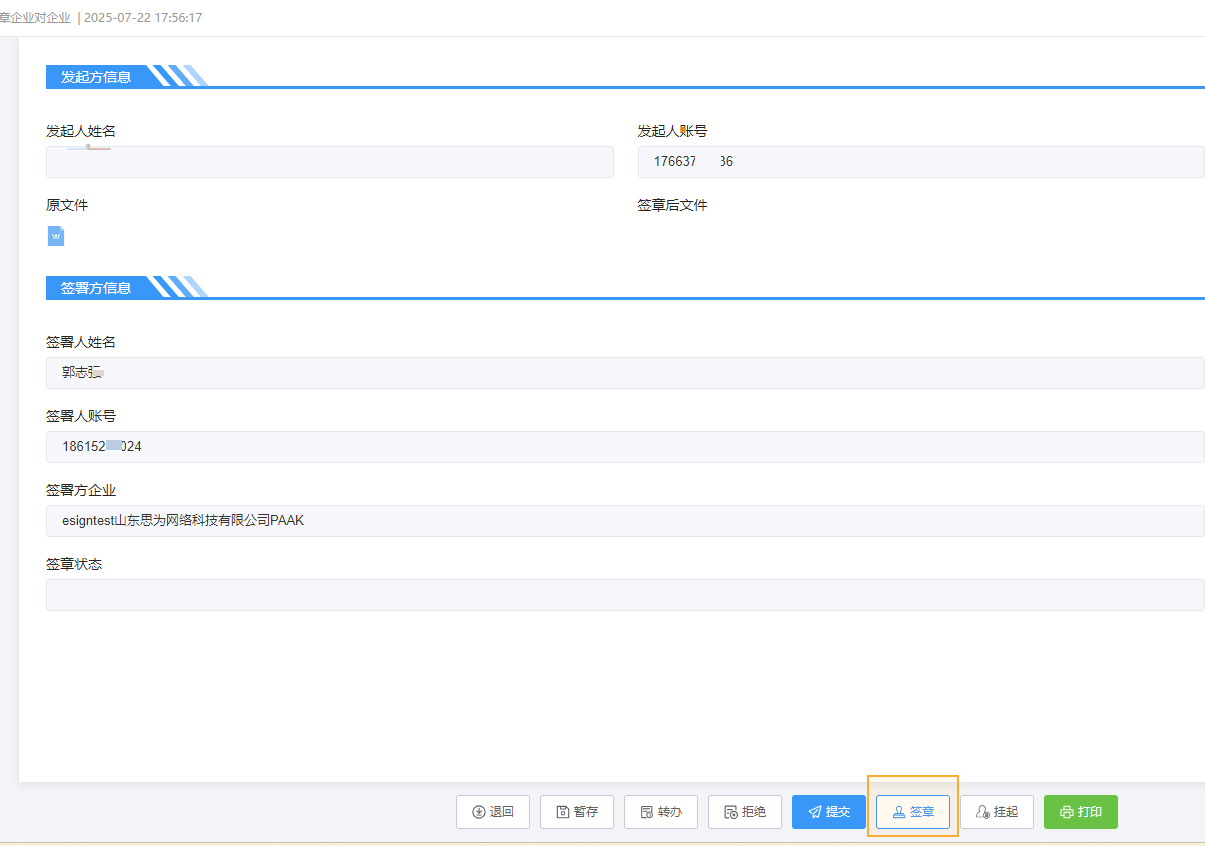Screen dimensions: 1205x846
Task: Click the 发起方信息 section header
Action: 96,77
